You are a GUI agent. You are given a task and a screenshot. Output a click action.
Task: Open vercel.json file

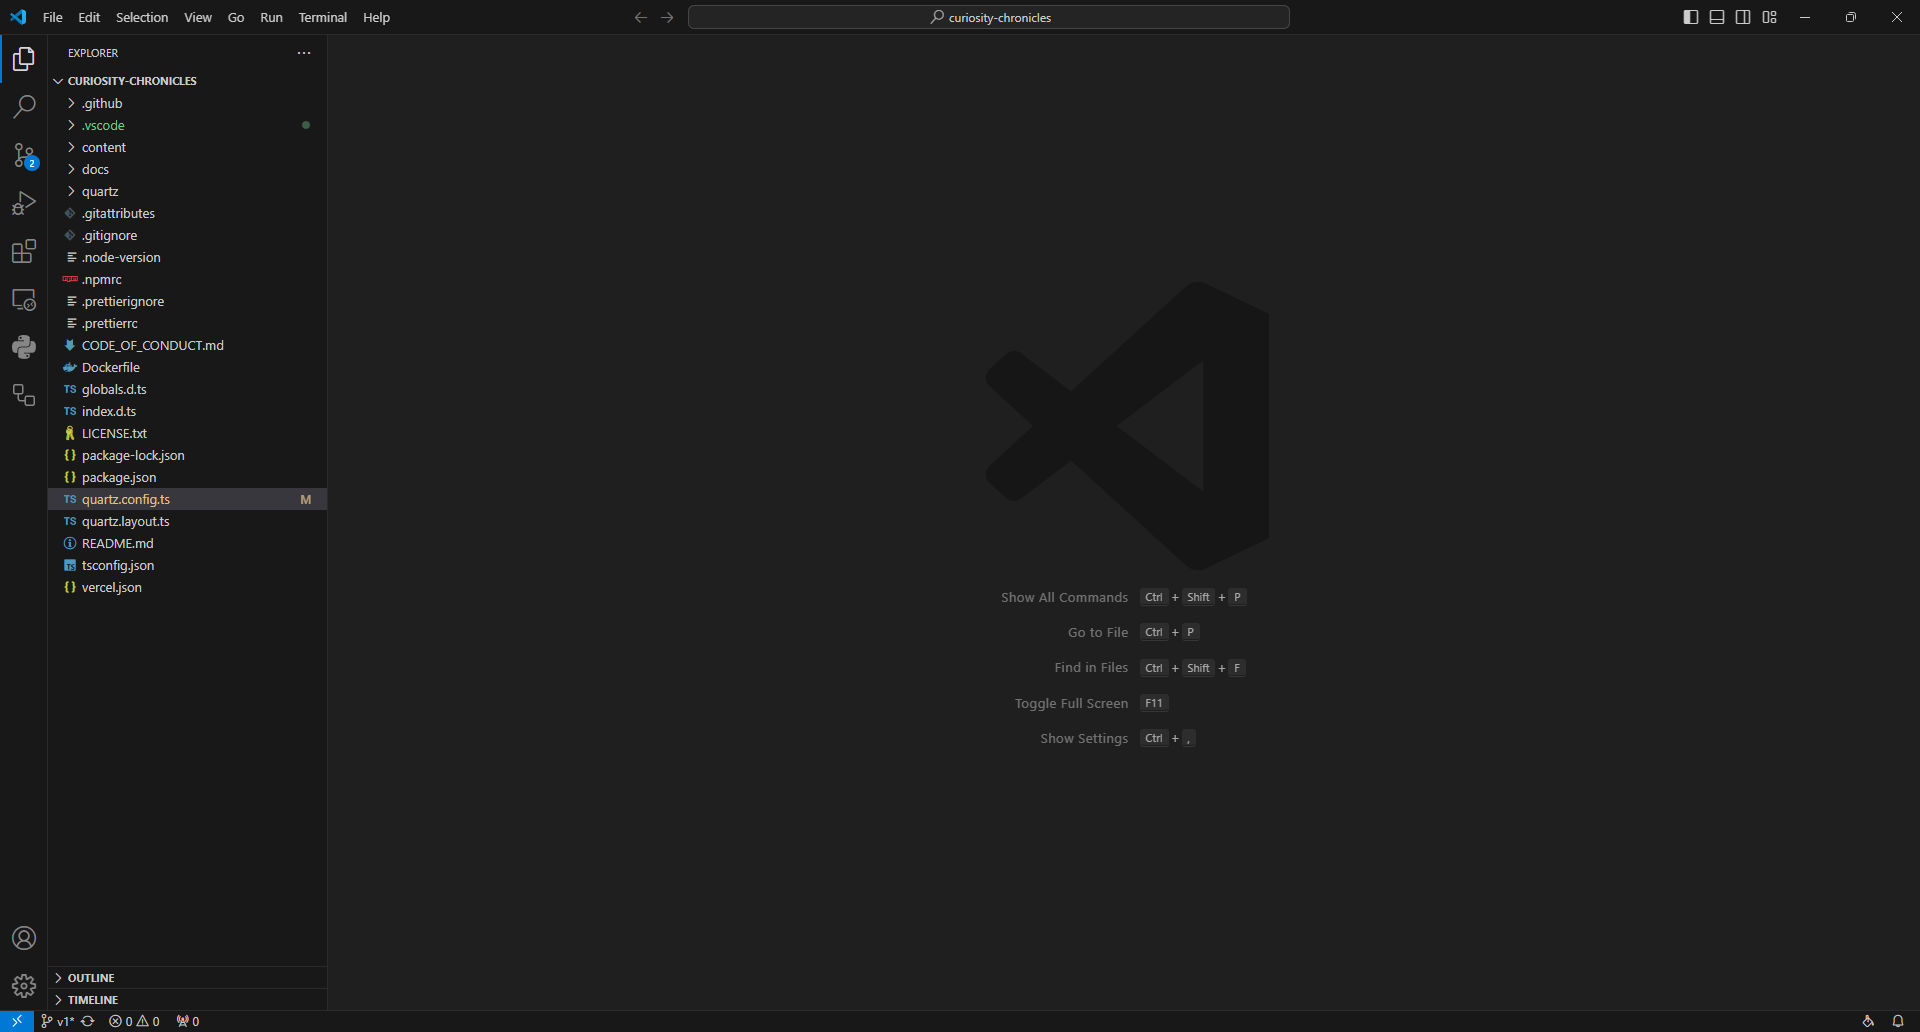pyautogui.click(x=187, y=587)
